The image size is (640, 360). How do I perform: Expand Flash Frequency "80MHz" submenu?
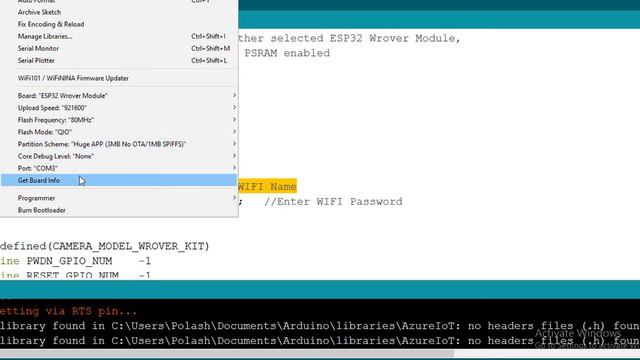[x=119, y=120]
